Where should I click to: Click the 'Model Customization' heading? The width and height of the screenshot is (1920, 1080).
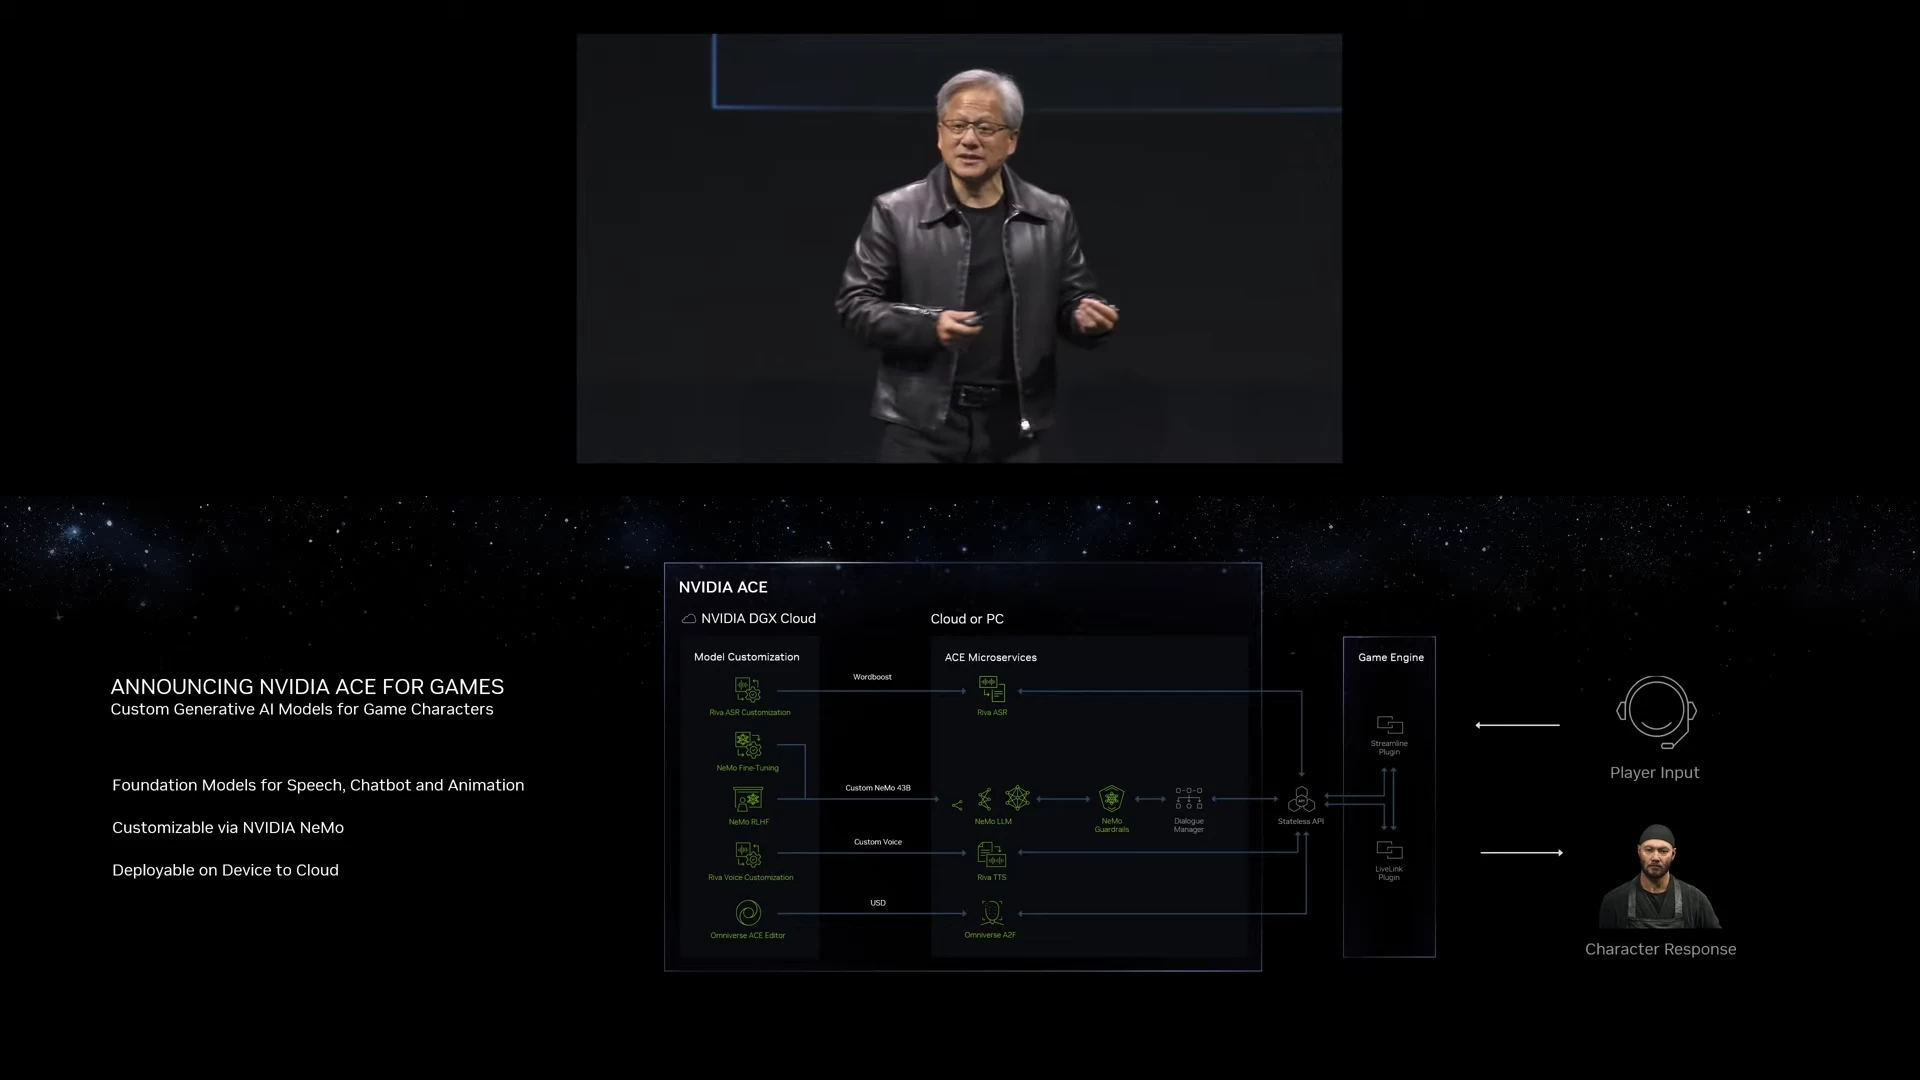coord(747,657)
